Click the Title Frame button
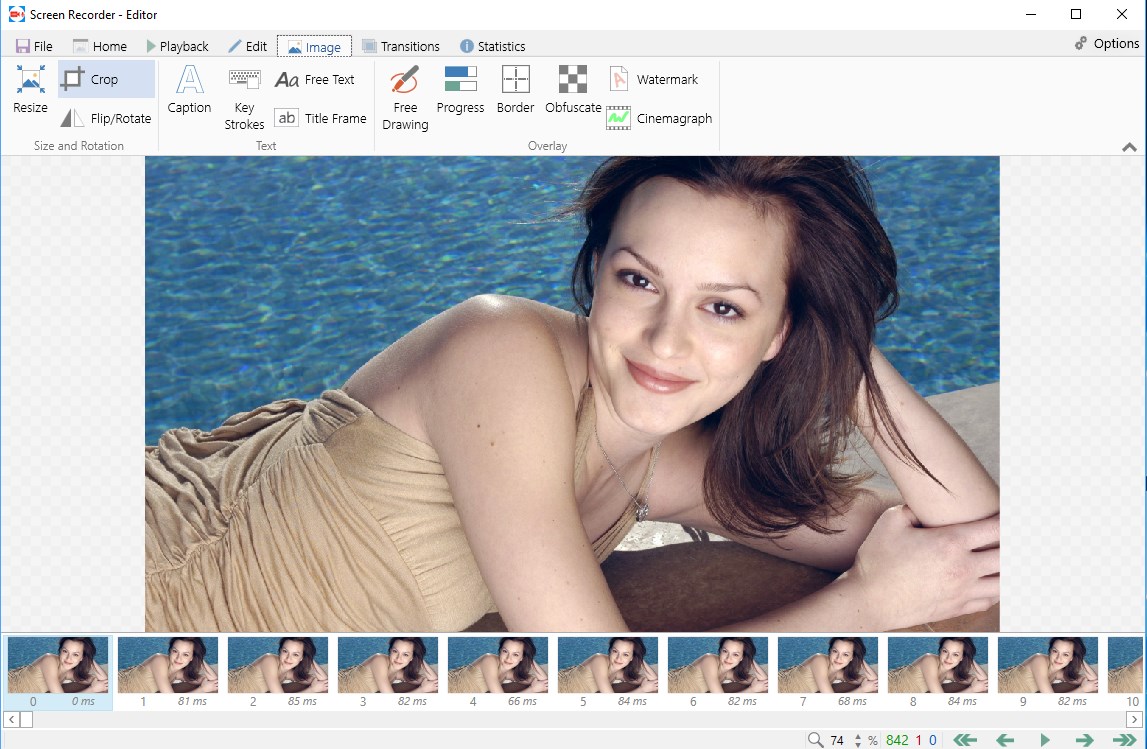The height and width of the screenshot is (749, 1147). click(x=321, y=118)
